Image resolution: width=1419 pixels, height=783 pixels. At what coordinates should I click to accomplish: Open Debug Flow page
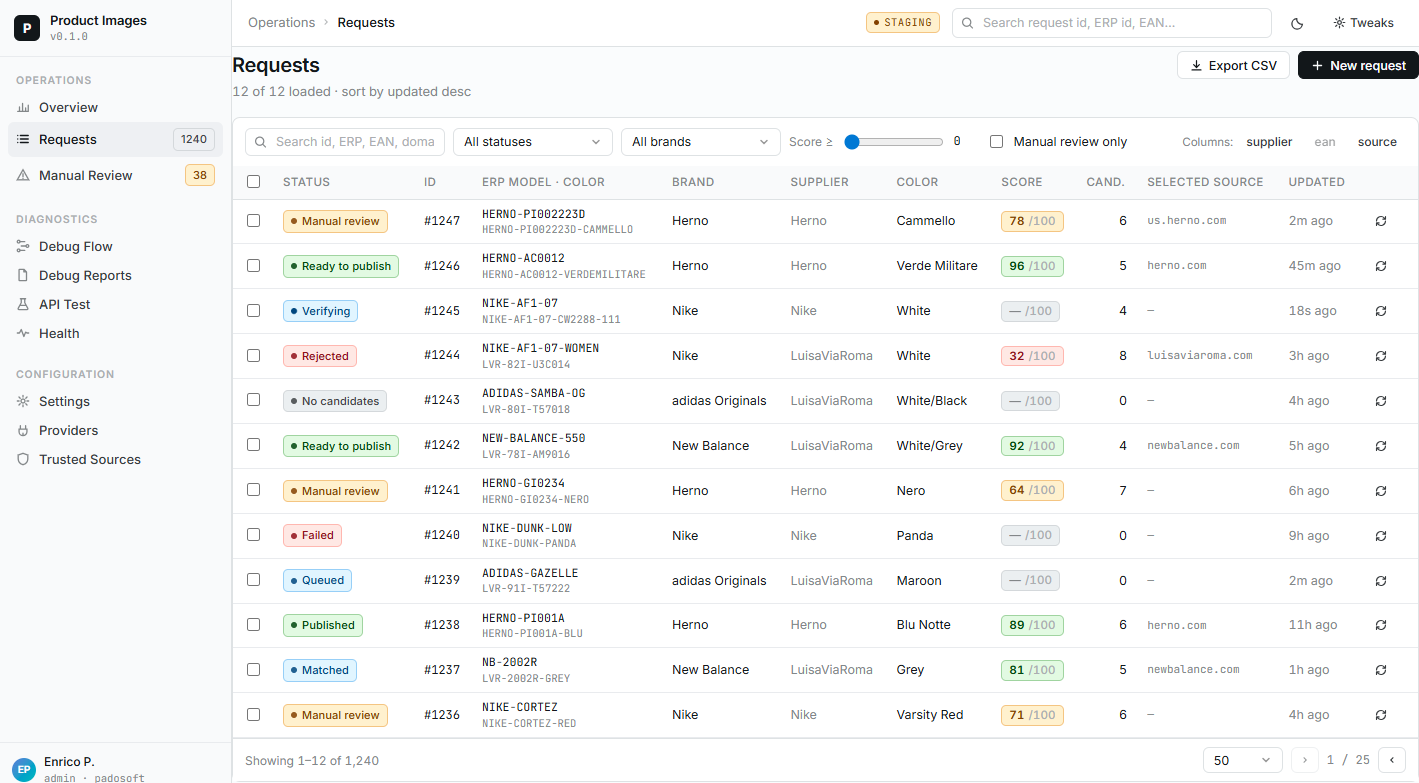click(x=115, y=246)
